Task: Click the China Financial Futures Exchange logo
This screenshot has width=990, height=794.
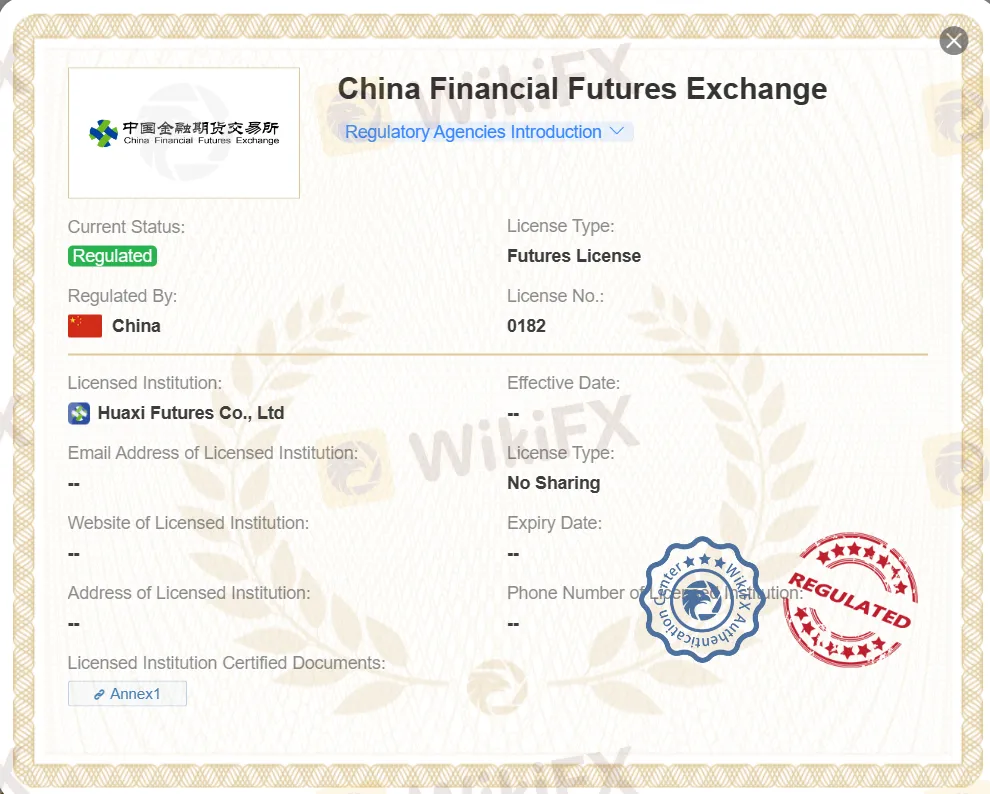Action: coord(184,133)
